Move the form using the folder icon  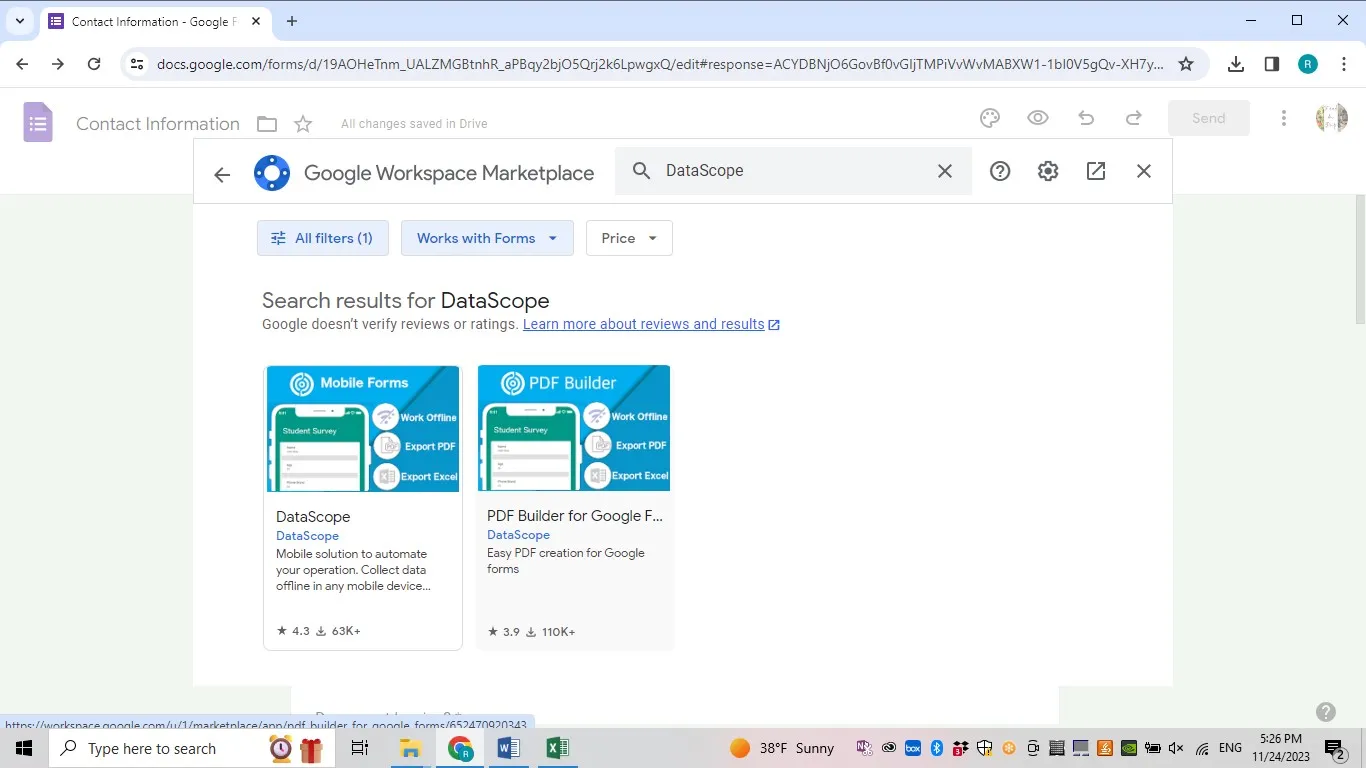tap(266, 123)
